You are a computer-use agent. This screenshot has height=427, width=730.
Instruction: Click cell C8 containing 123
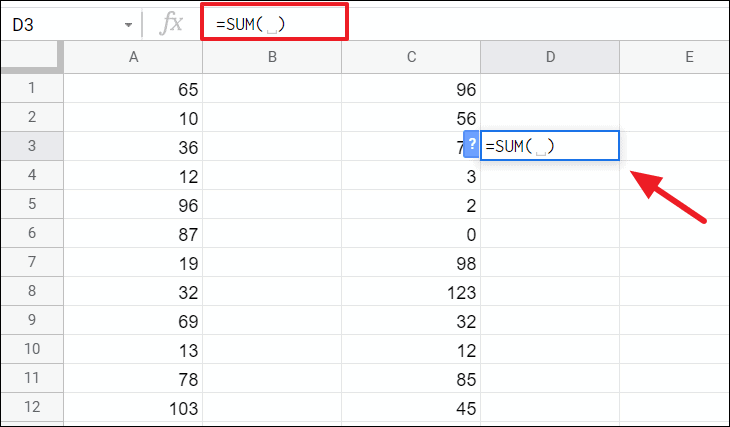point(411,291)
